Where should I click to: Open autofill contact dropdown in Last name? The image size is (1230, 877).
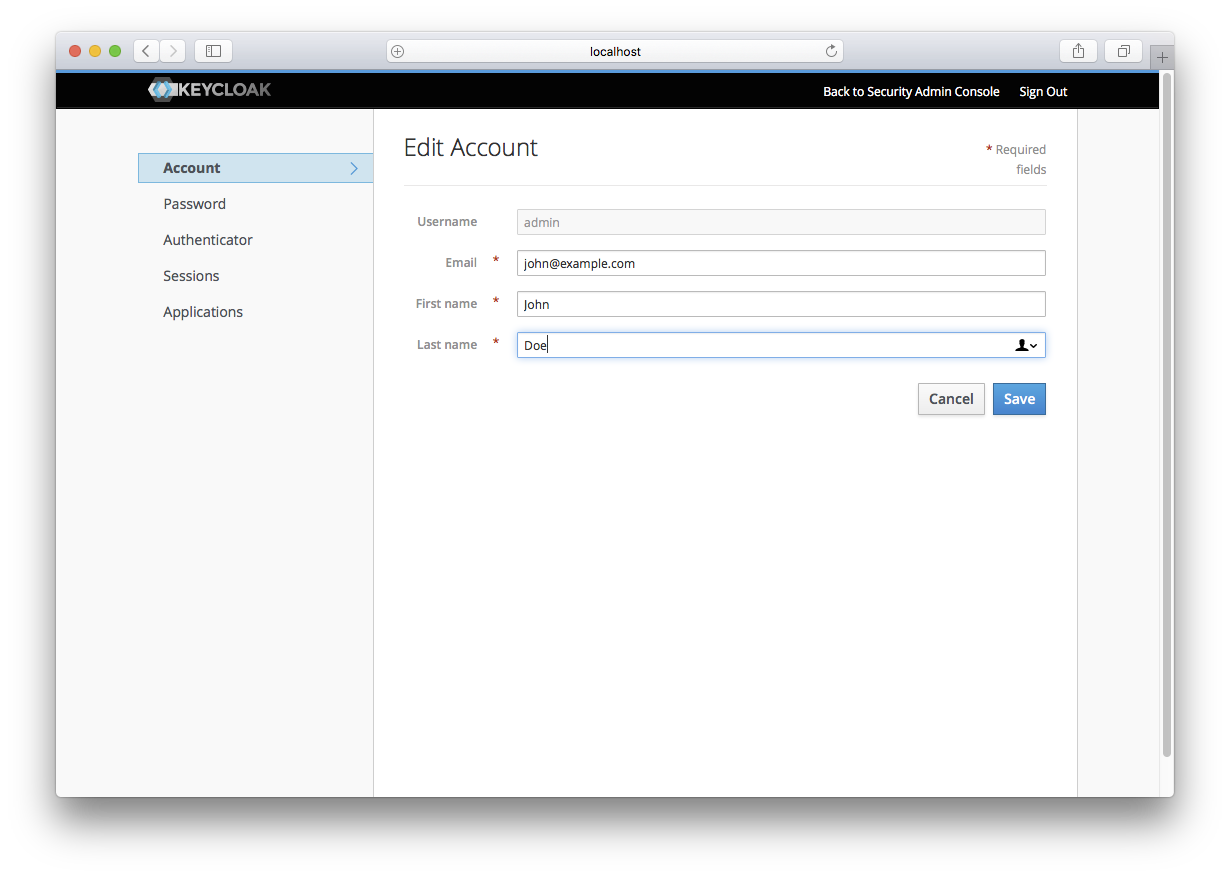pos(1026,345)
